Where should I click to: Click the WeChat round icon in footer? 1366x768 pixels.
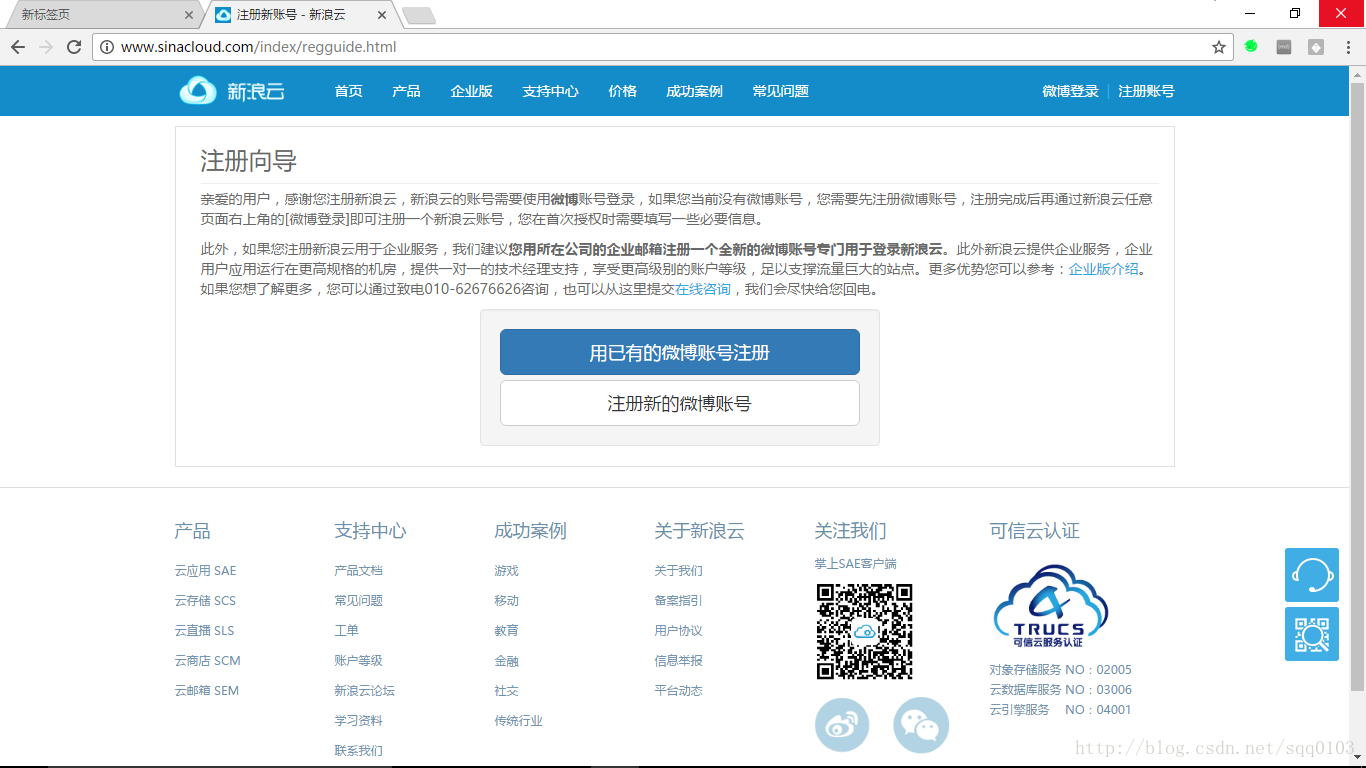point(921,725)
